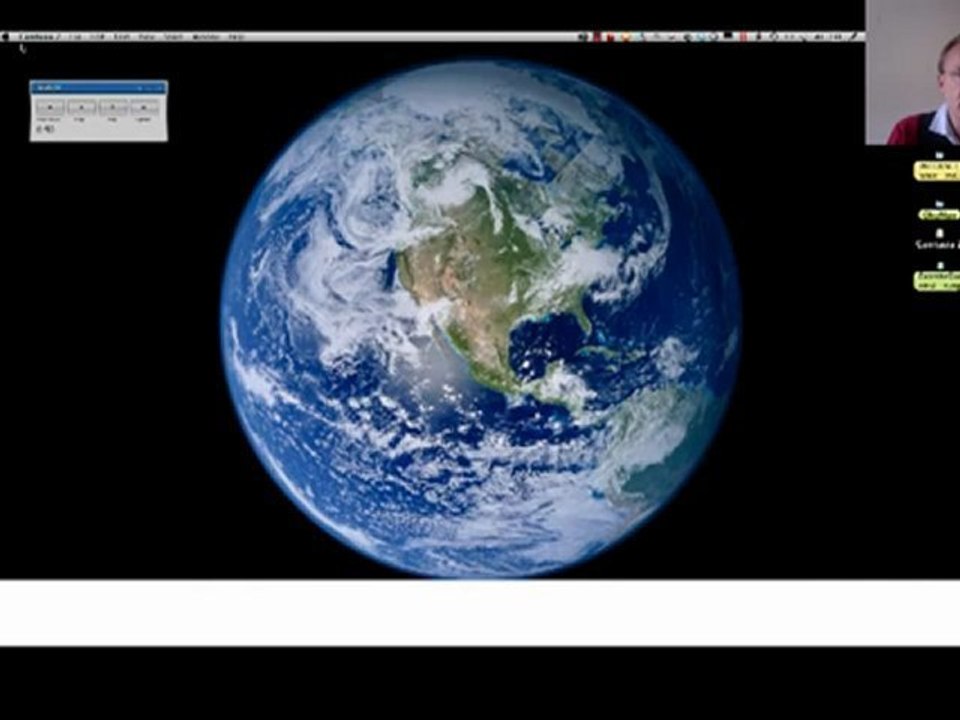
Task: Select the blue title bar of the floating panel
Action: [99, 88]
